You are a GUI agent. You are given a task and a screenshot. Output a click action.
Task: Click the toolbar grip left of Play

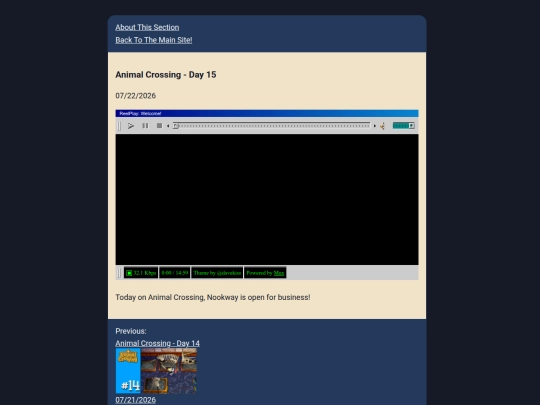[x=119, y=126]
